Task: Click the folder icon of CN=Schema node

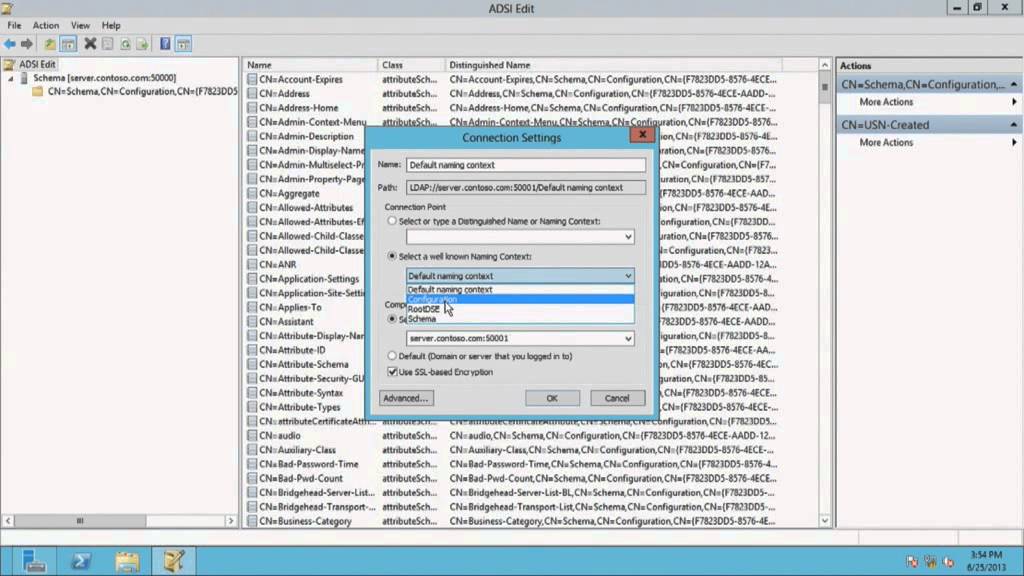Action: pyautogui.click(x=38, y=91)
